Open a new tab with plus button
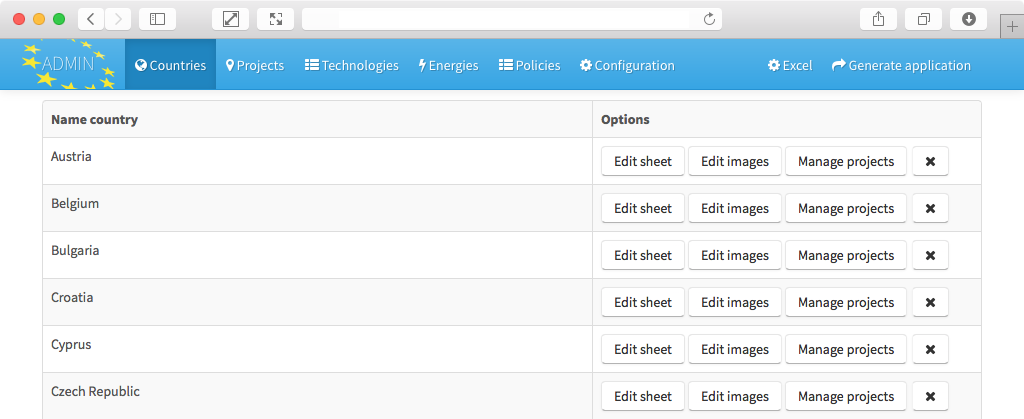 pyautogui.click(x=1013, y=27)
